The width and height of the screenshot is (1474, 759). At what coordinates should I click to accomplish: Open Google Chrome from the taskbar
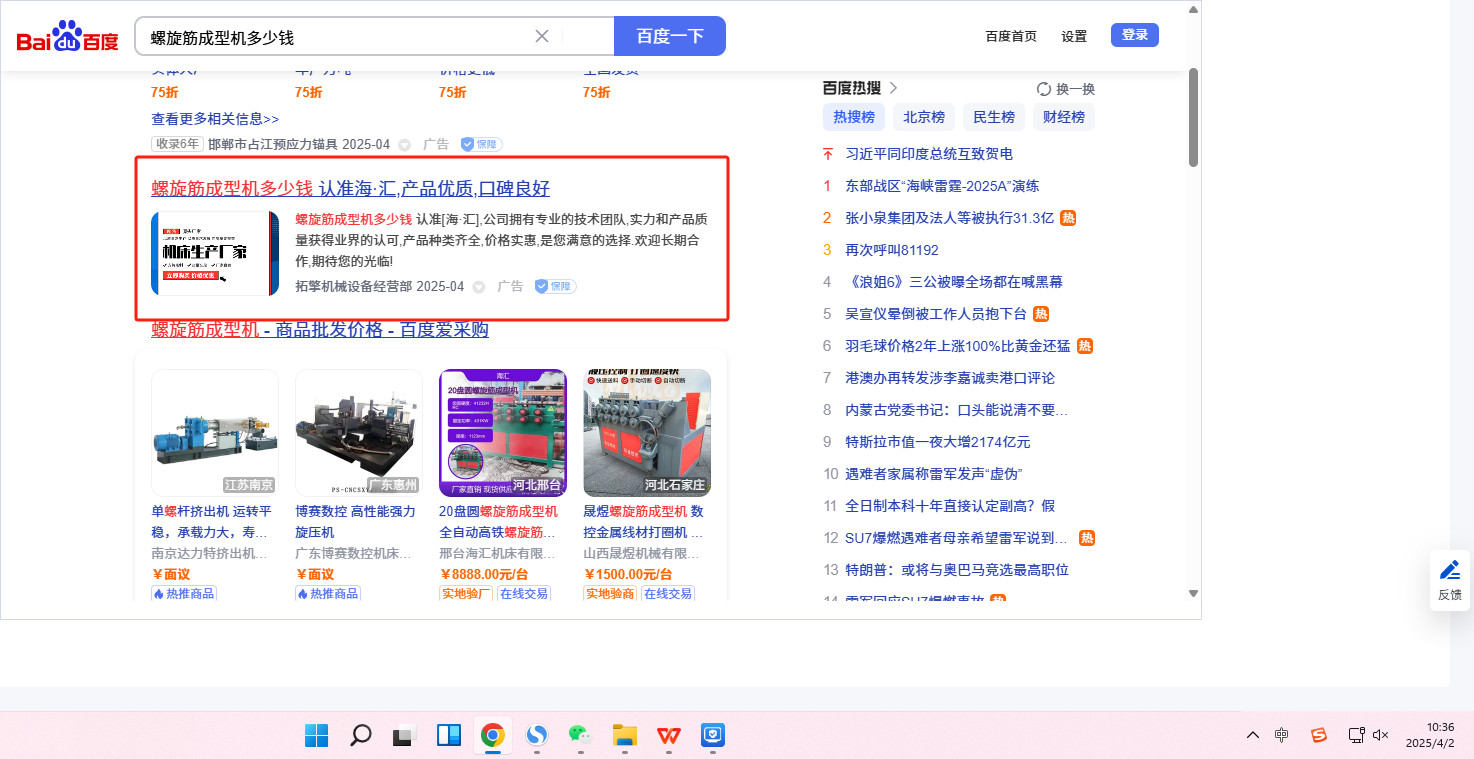pos(492,736)
